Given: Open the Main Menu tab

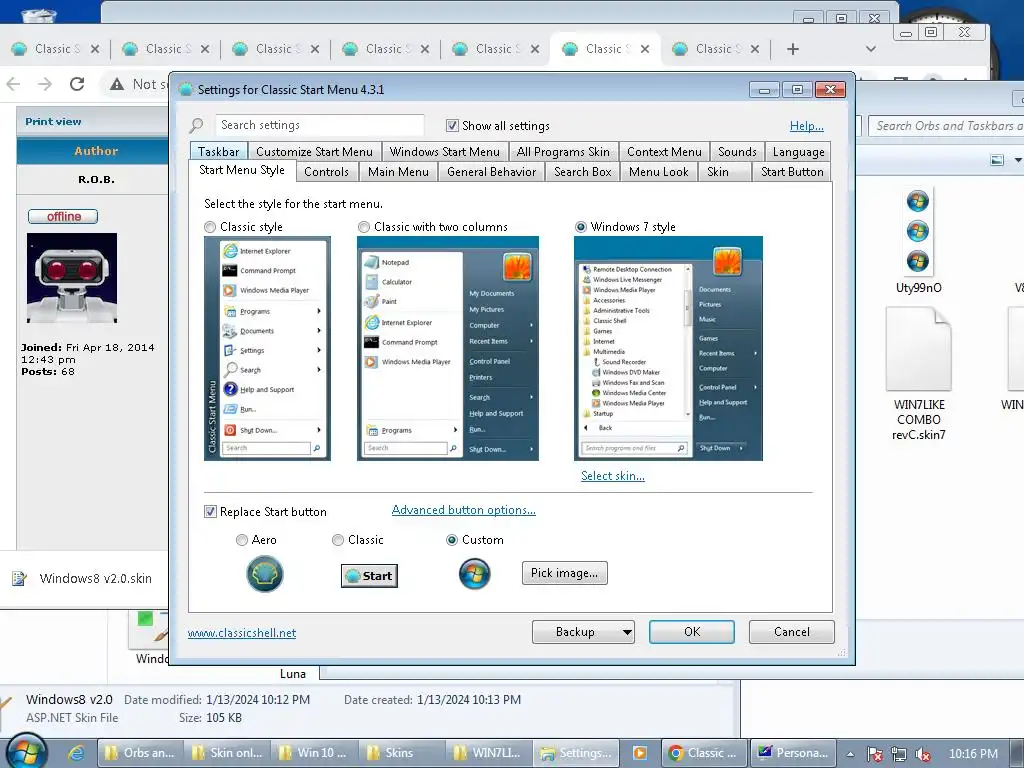Looking at the screenshot, I should (x=398, y=172).
